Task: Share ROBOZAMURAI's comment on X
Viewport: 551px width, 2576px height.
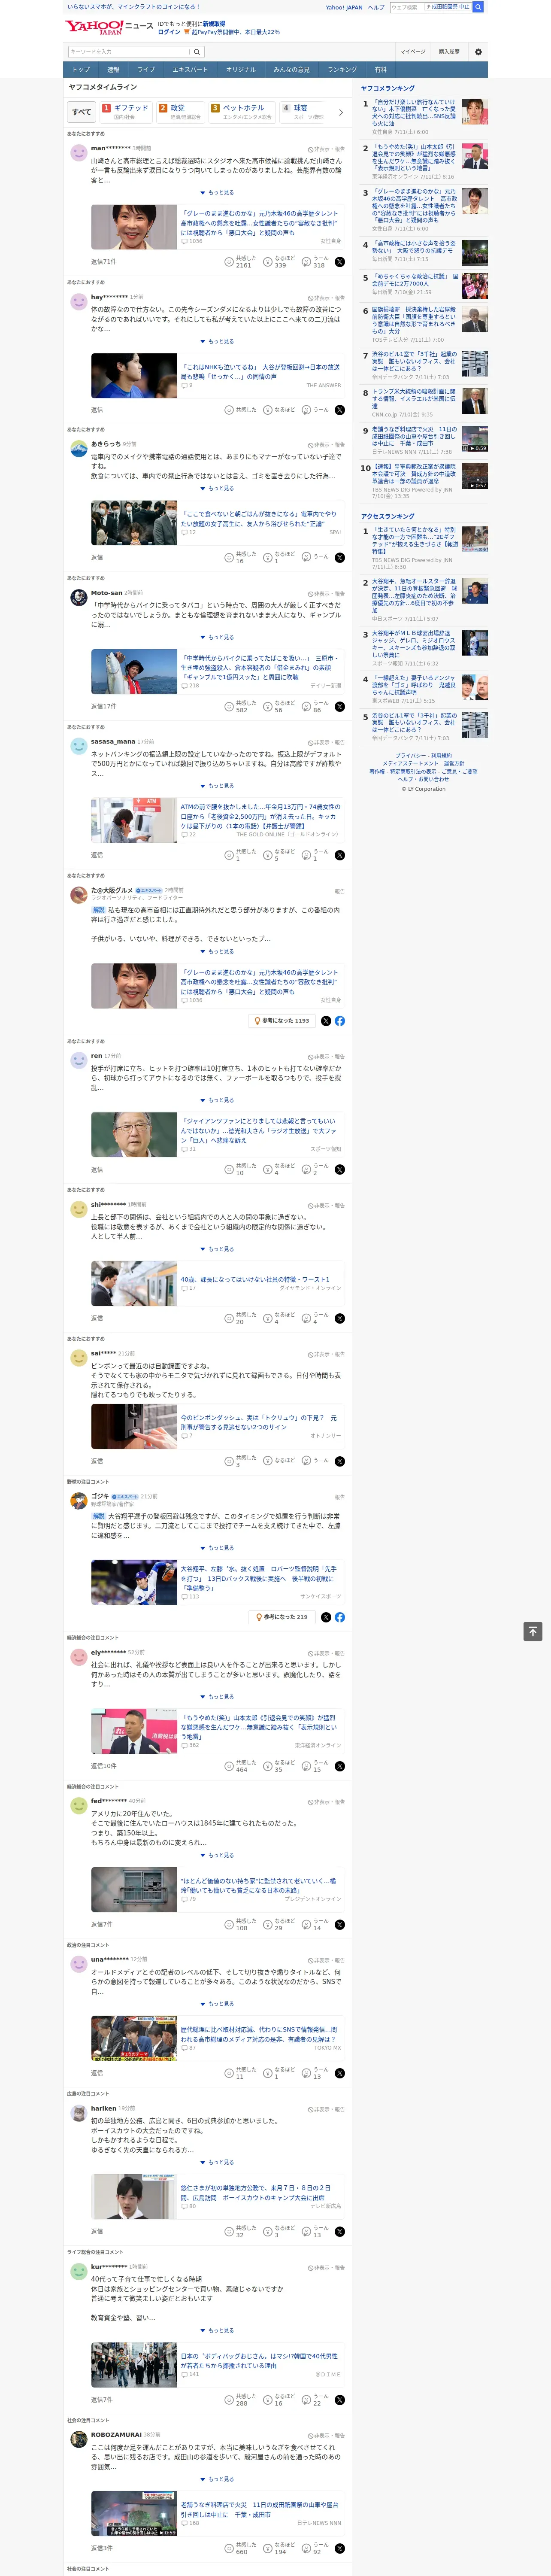Action: tap(340, 2548)
